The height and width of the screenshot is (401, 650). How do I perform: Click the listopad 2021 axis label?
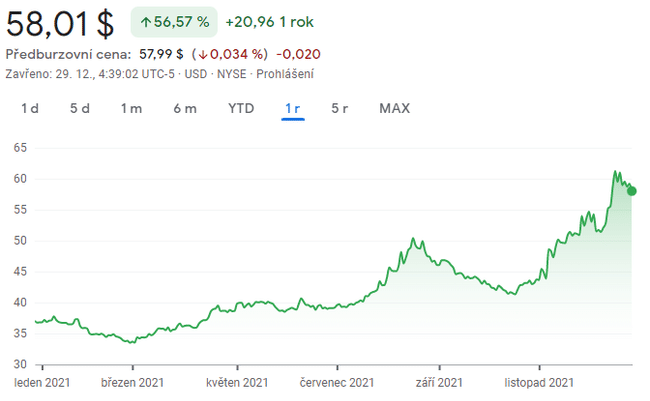[540, 382]
